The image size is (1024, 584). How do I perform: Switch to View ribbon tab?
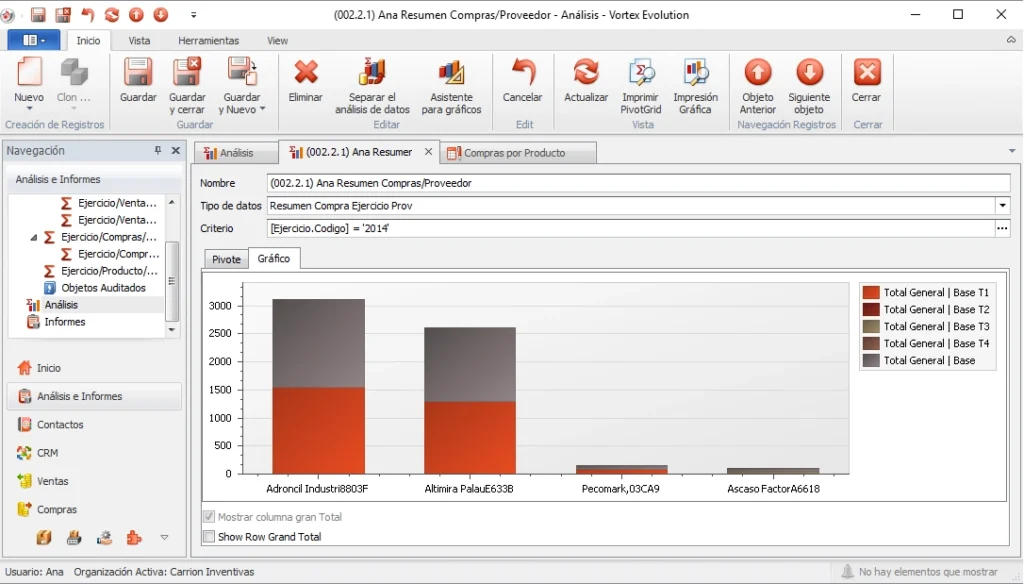278,41
